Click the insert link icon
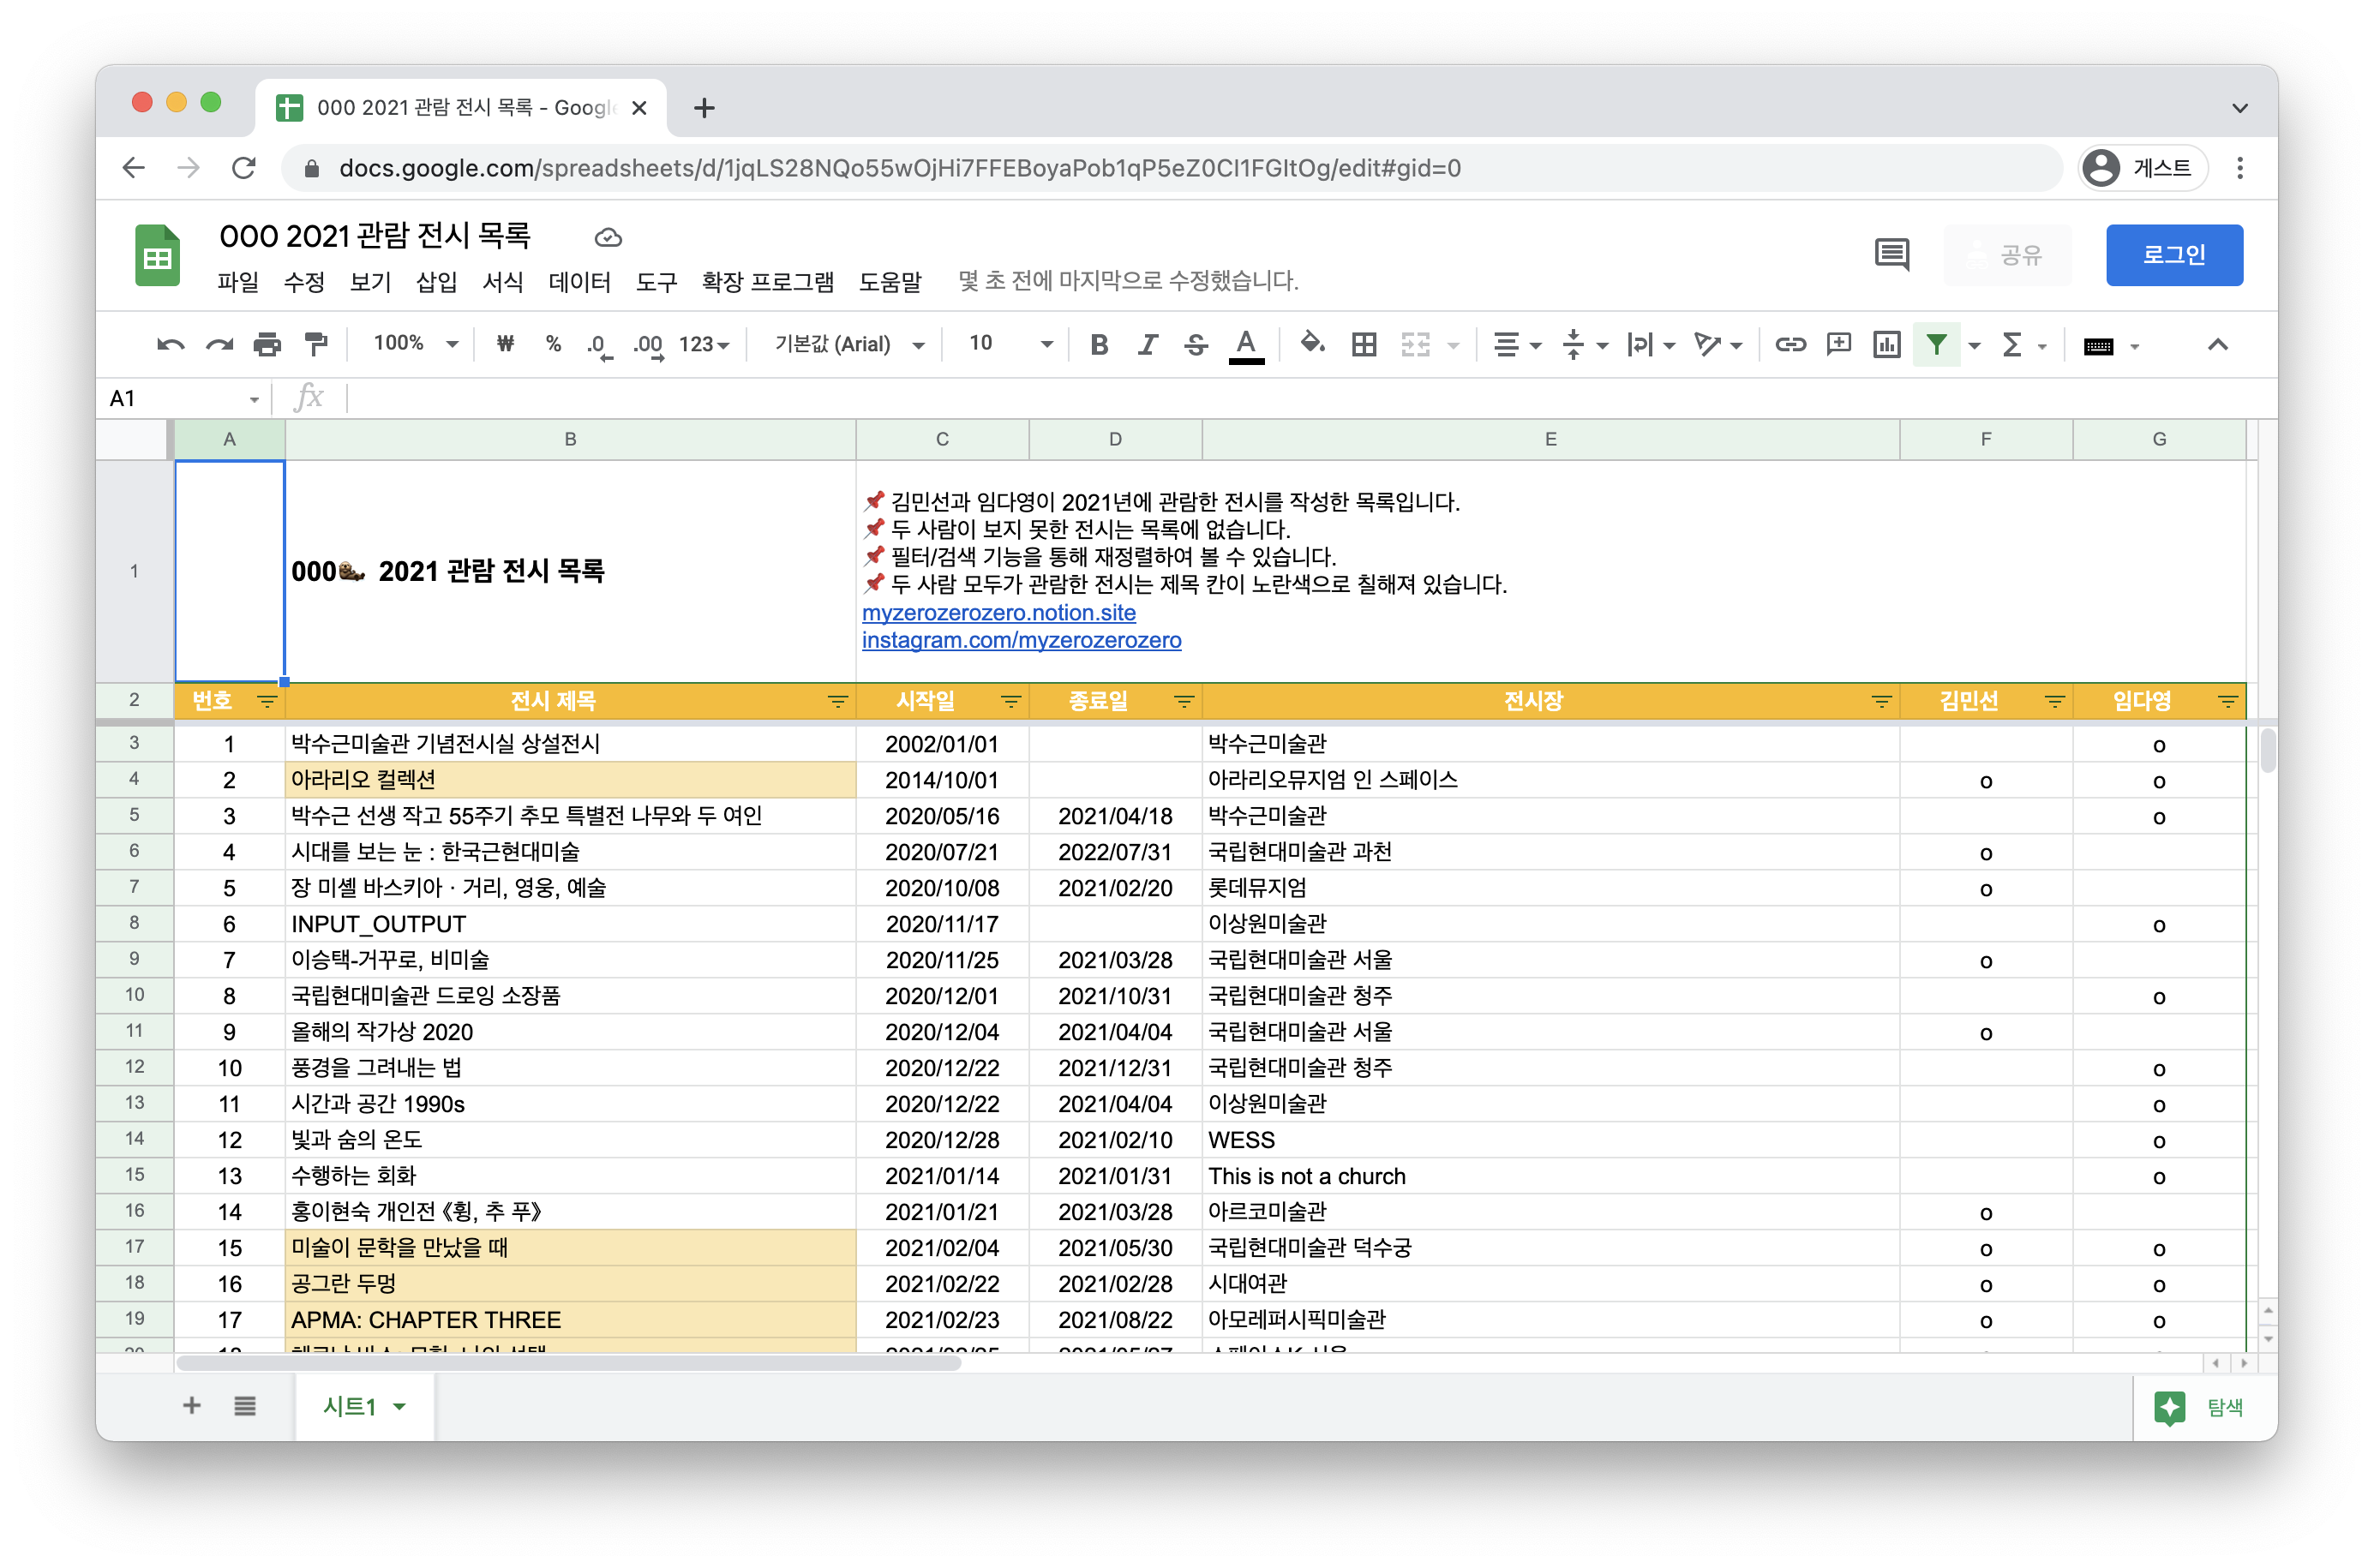This screenshot has height=1568, width=2374. 1790,345
